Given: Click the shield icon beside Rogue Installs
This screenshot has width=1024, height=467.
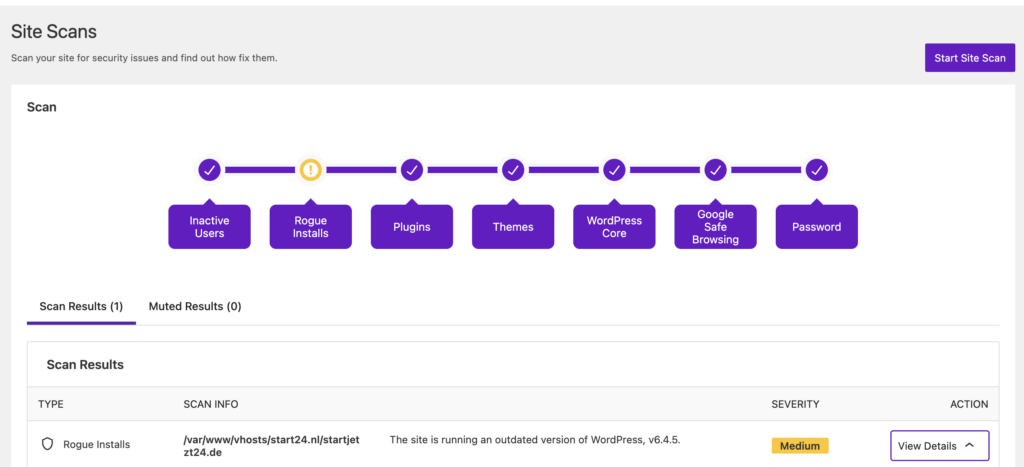Looking at the screenshot, I should (x=47, y=445).
